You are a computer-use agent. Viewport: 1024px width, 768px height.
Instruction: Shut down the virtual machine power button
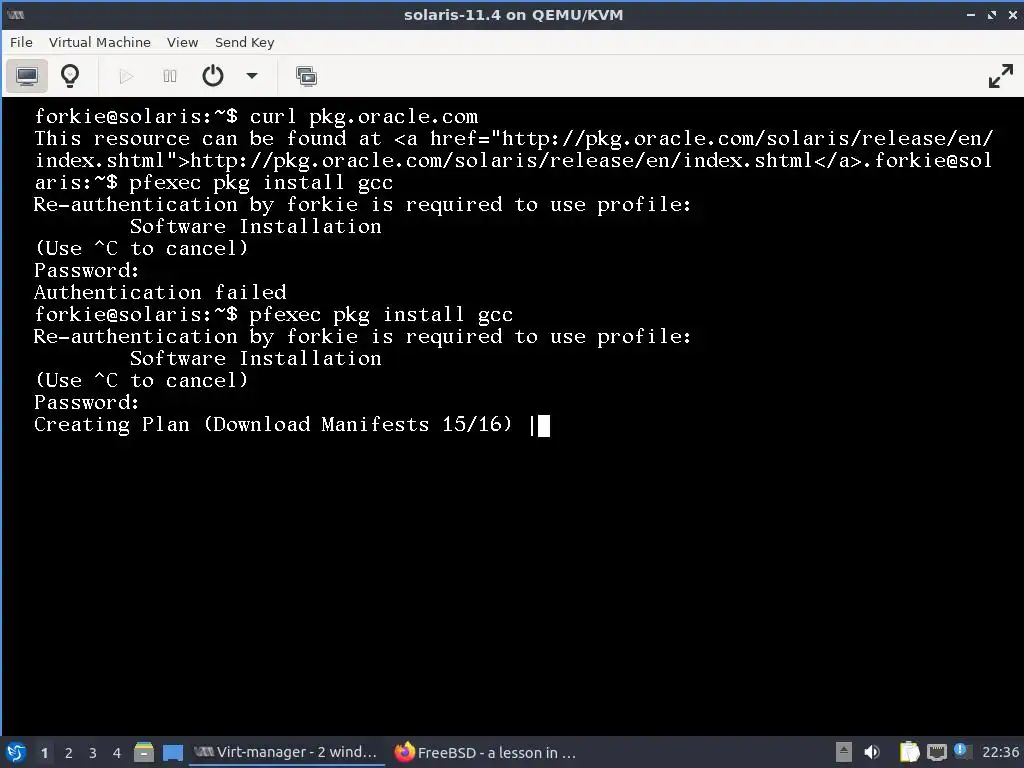click(x=213, y=76)
